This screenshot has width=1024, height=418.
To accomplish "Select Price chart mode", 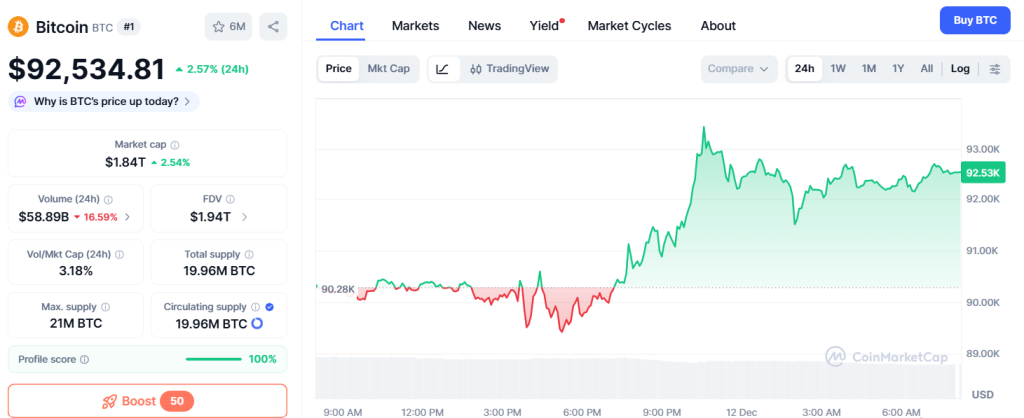I will [338, 69].
